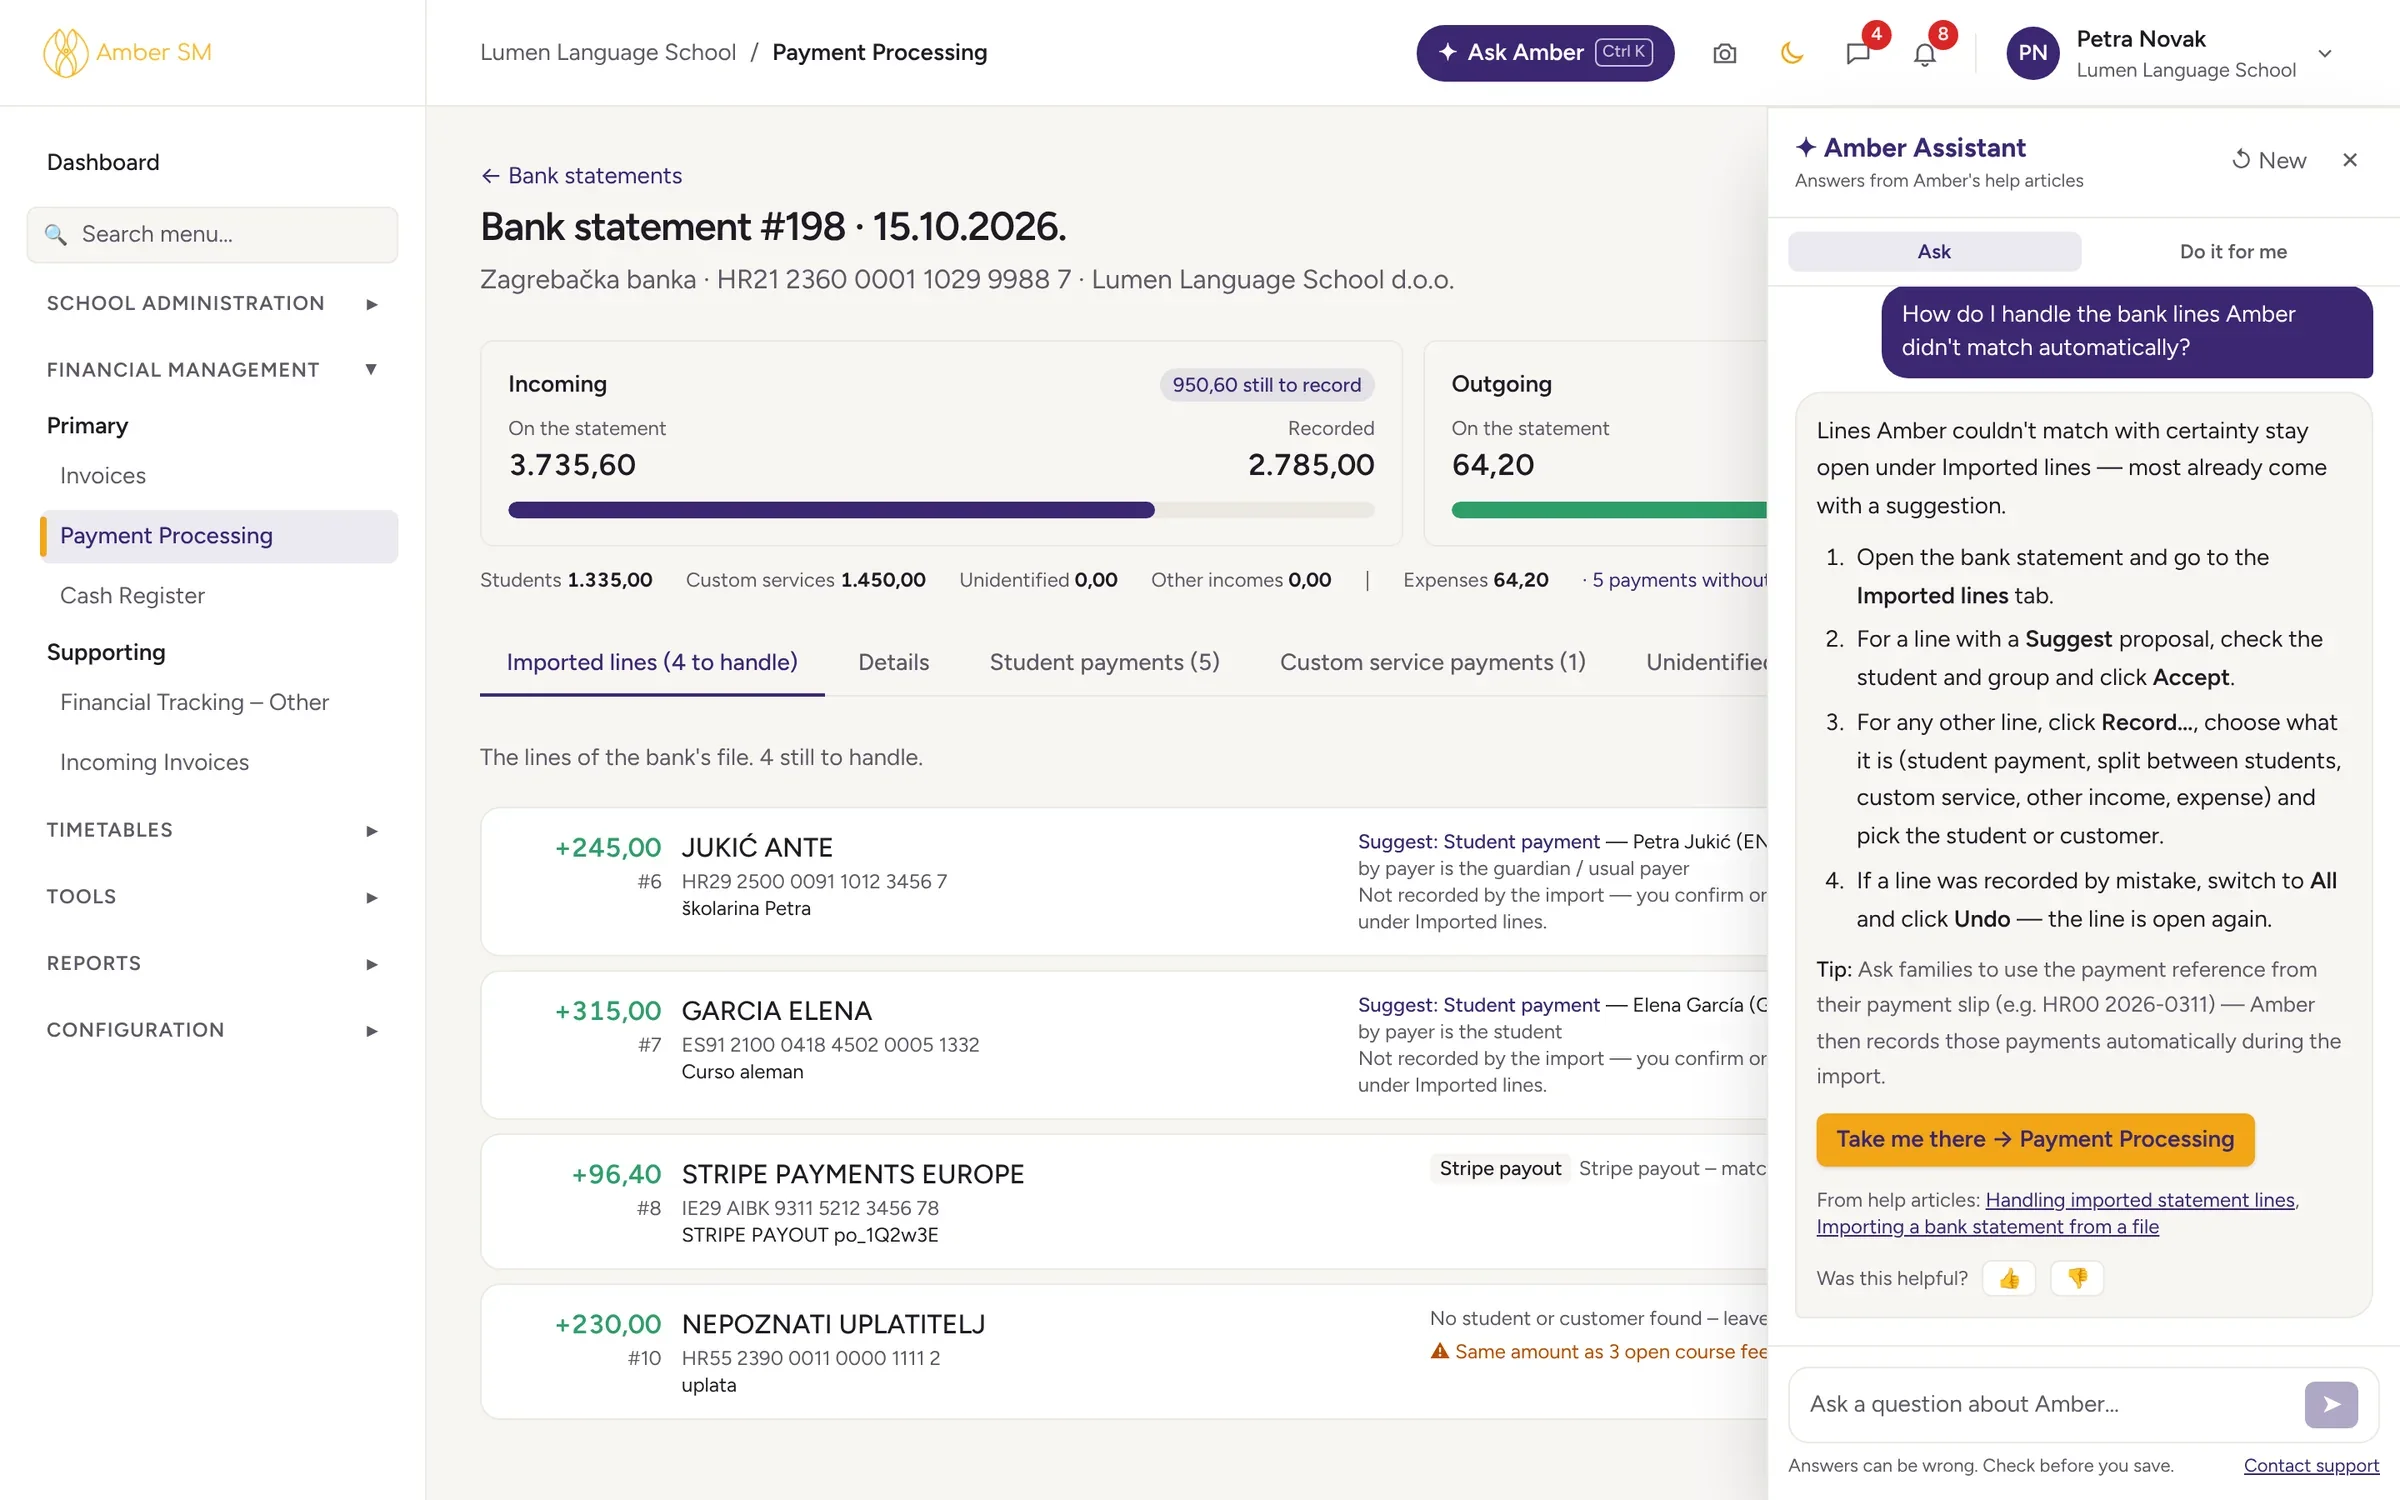Start a new assistant conversation
The height and width of the screenshot is (1500, 2400).
click(2268, 160)
